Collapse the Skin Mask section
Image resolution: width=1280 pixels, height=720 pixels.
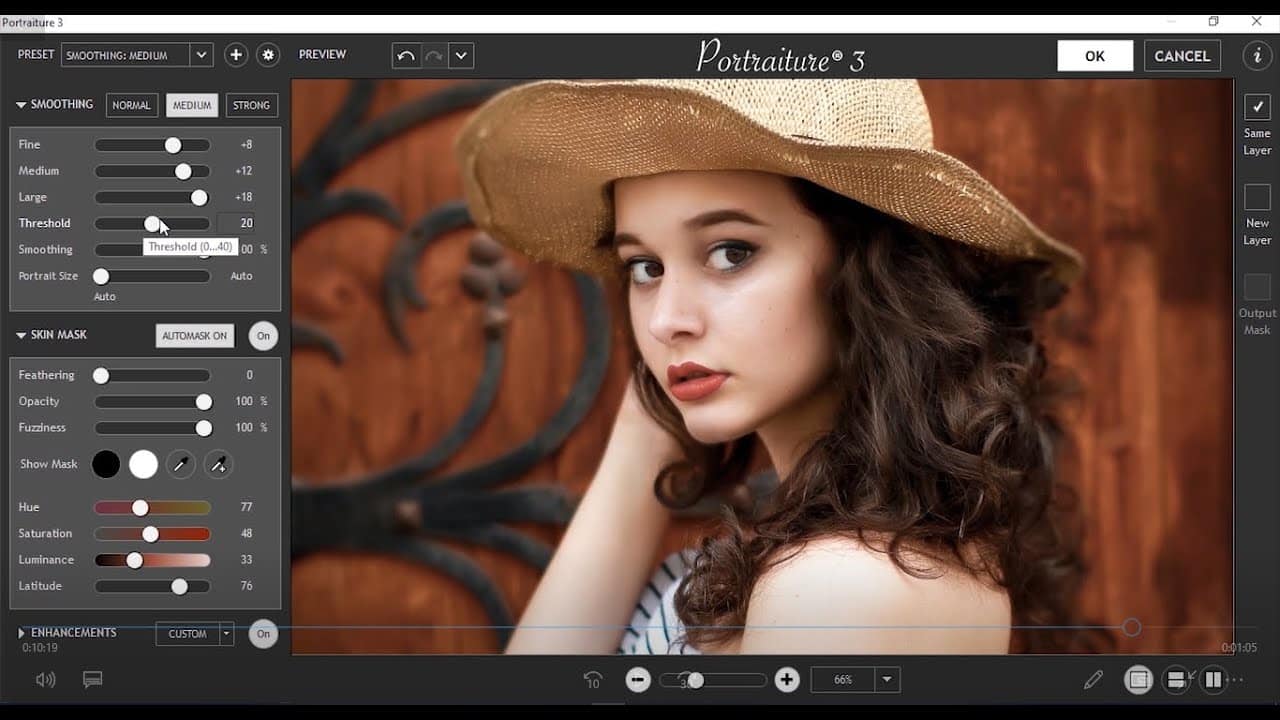coord(21,335)
